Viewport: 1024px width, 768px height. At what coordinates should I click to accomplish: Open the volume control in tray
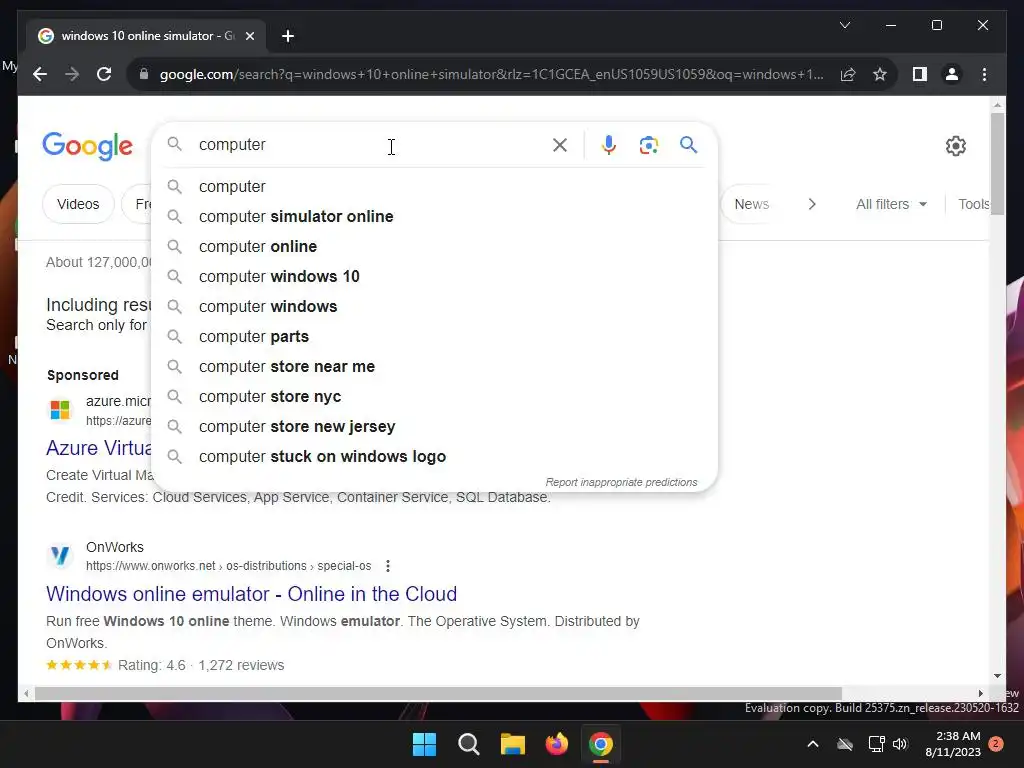[901, 744]
